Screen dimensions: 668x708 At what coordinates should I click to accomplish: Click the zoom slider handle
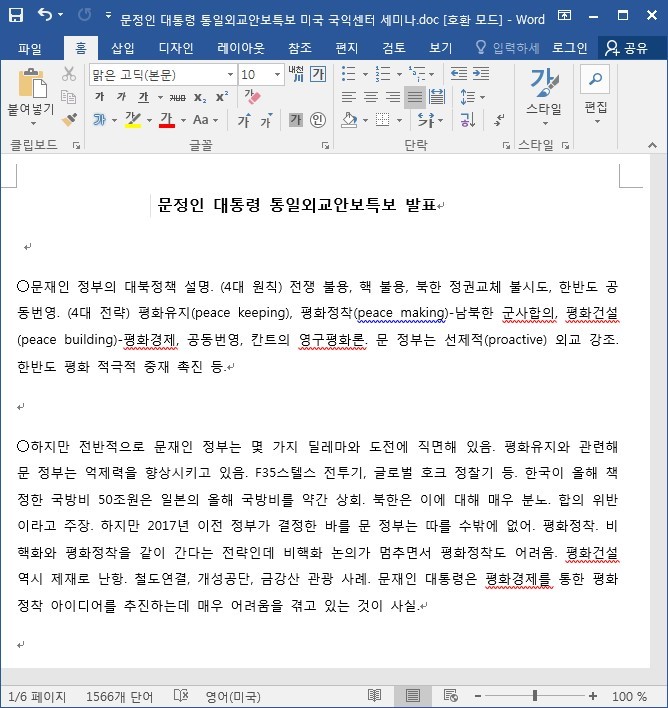535,696
